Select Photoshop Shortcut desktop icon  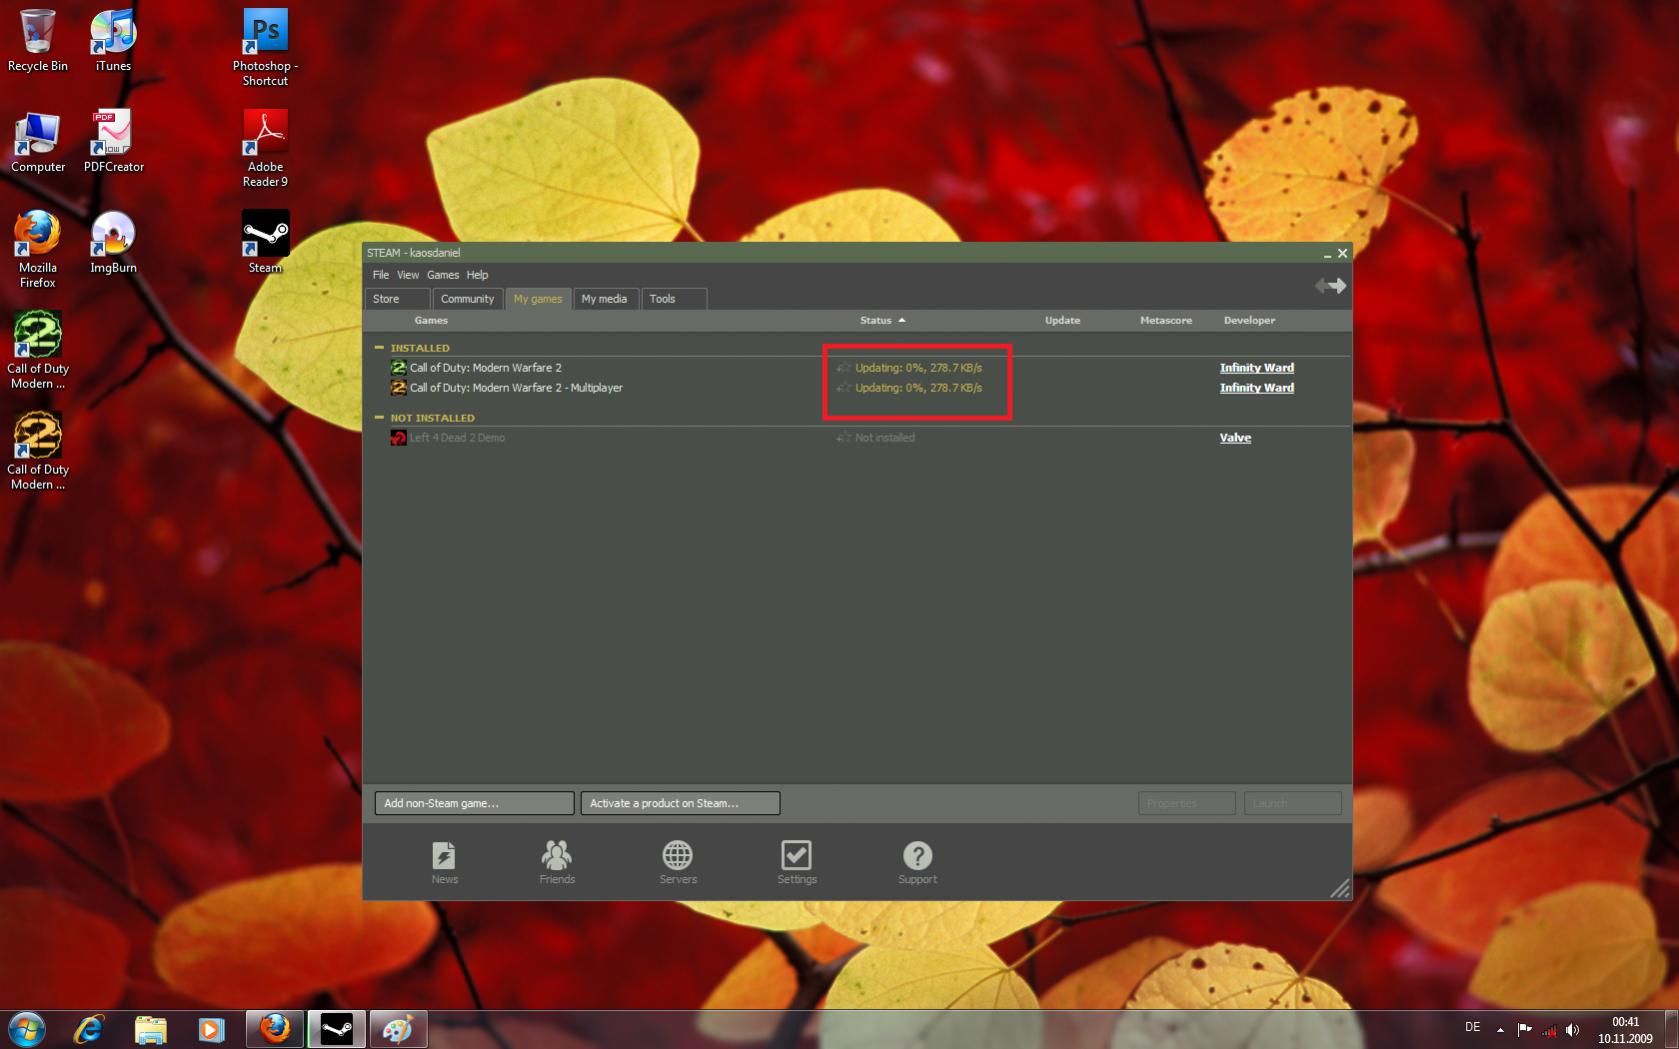pyautogui.click(x=265, y=48)
